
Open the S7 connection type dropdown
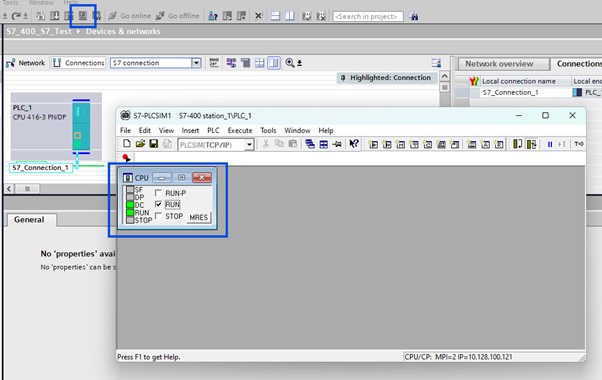click(x=196, y=63)
